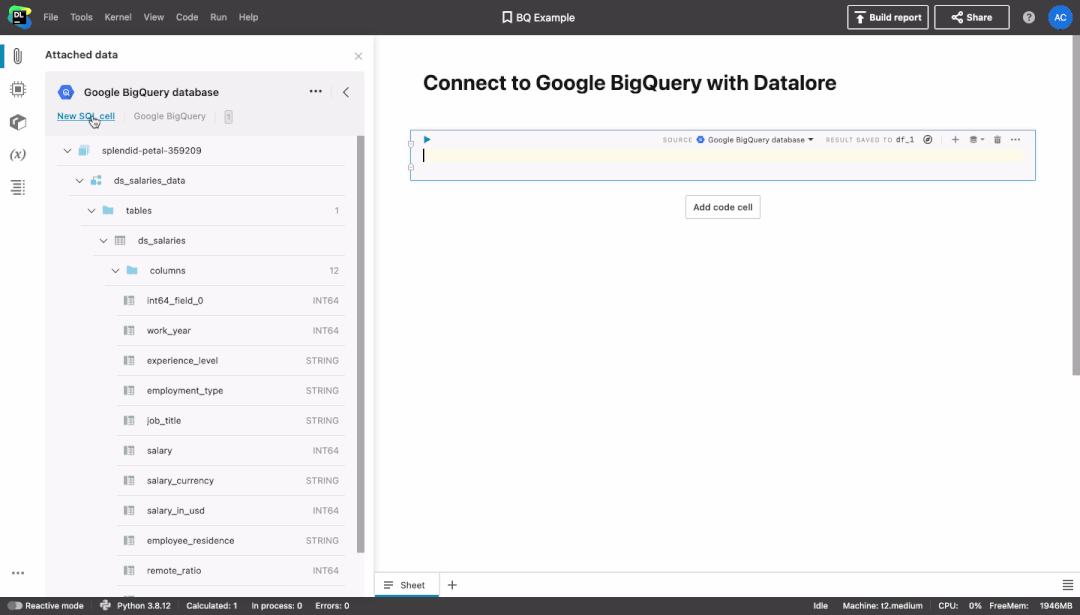Screen dimensions: 1080x615
Task: Open the sheet list icon at bottom right
Action: 1068,585
